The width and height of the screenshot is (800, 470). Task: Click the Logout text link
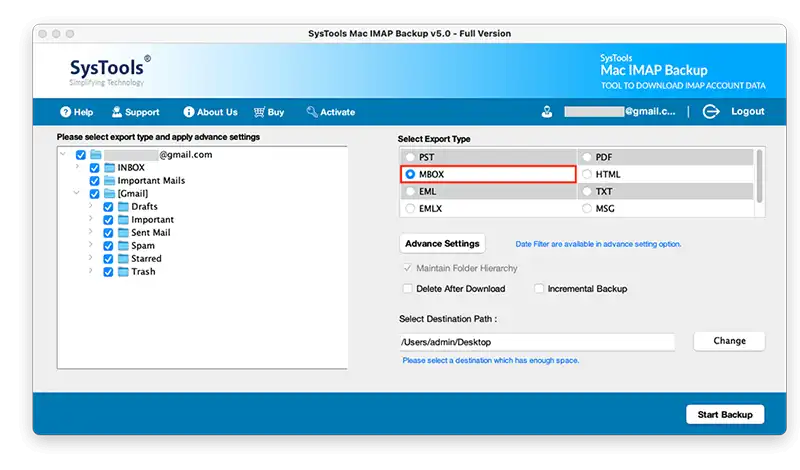click(x=747, y=111)
